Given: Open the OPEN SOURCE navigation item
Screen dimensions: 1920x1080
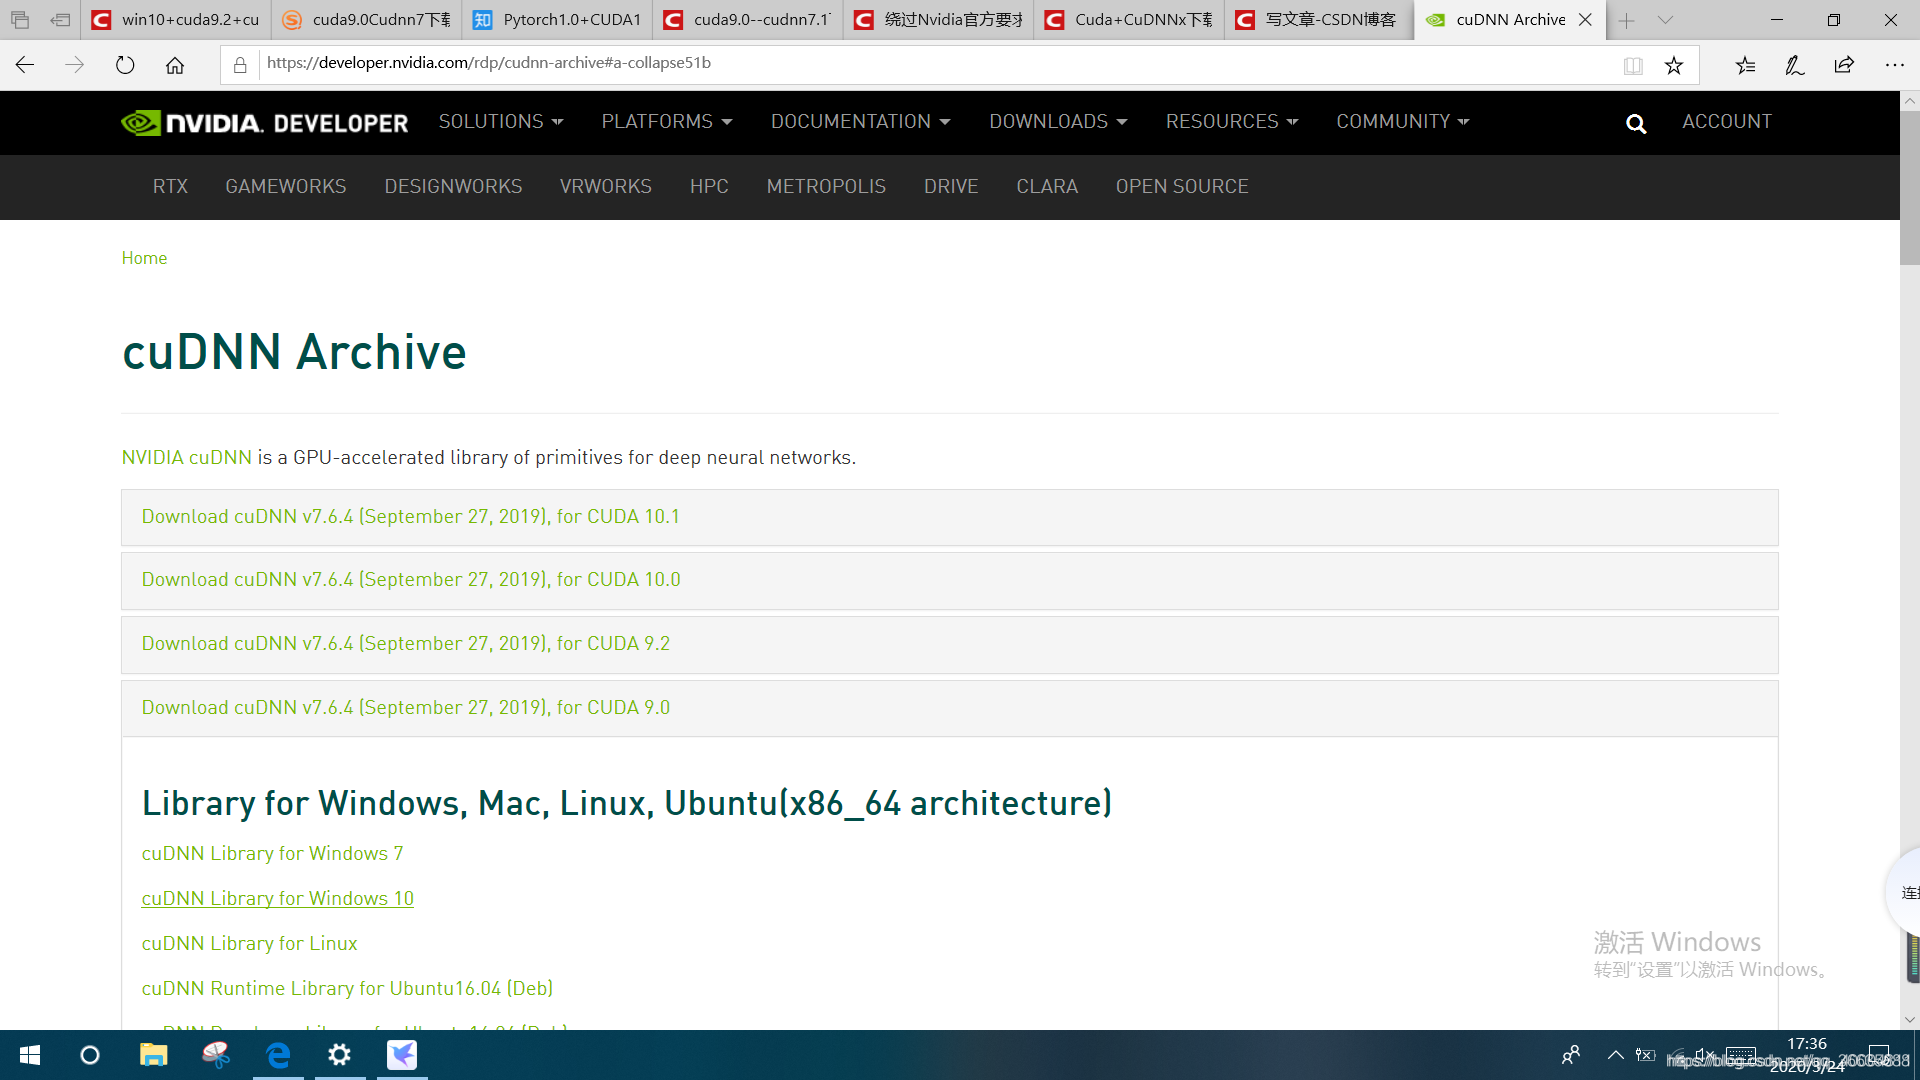Looking at the screenshot, I should [1182, 187].
